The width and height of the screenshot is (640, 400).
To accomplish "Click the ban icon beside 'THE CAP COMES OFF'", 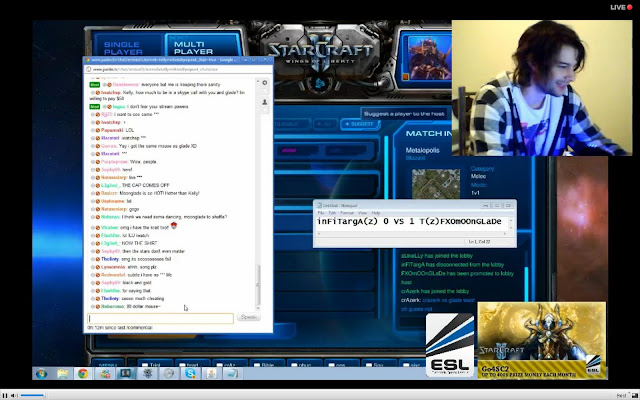I will click(98, 185).
